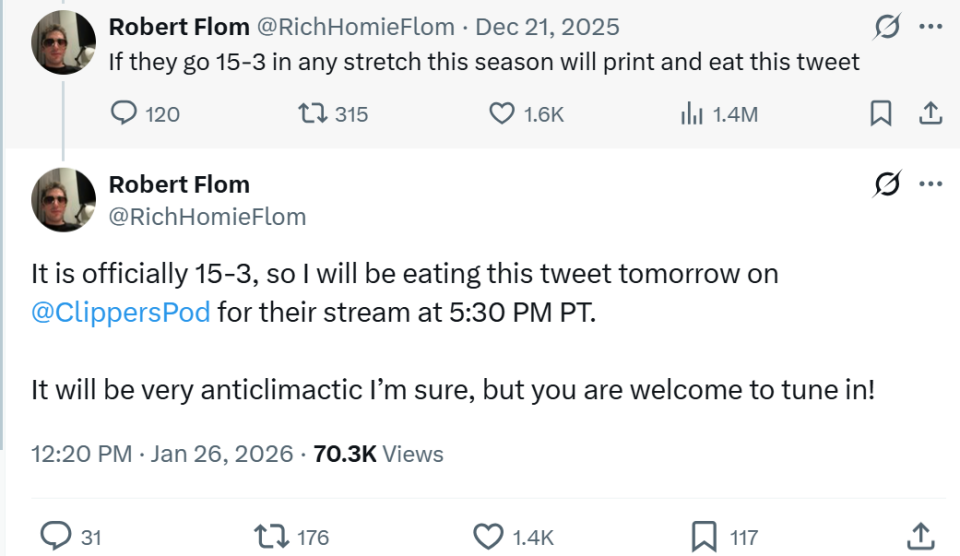
Task: Bookmark the Dec 21 tweet
Action: tap(880, 114)
